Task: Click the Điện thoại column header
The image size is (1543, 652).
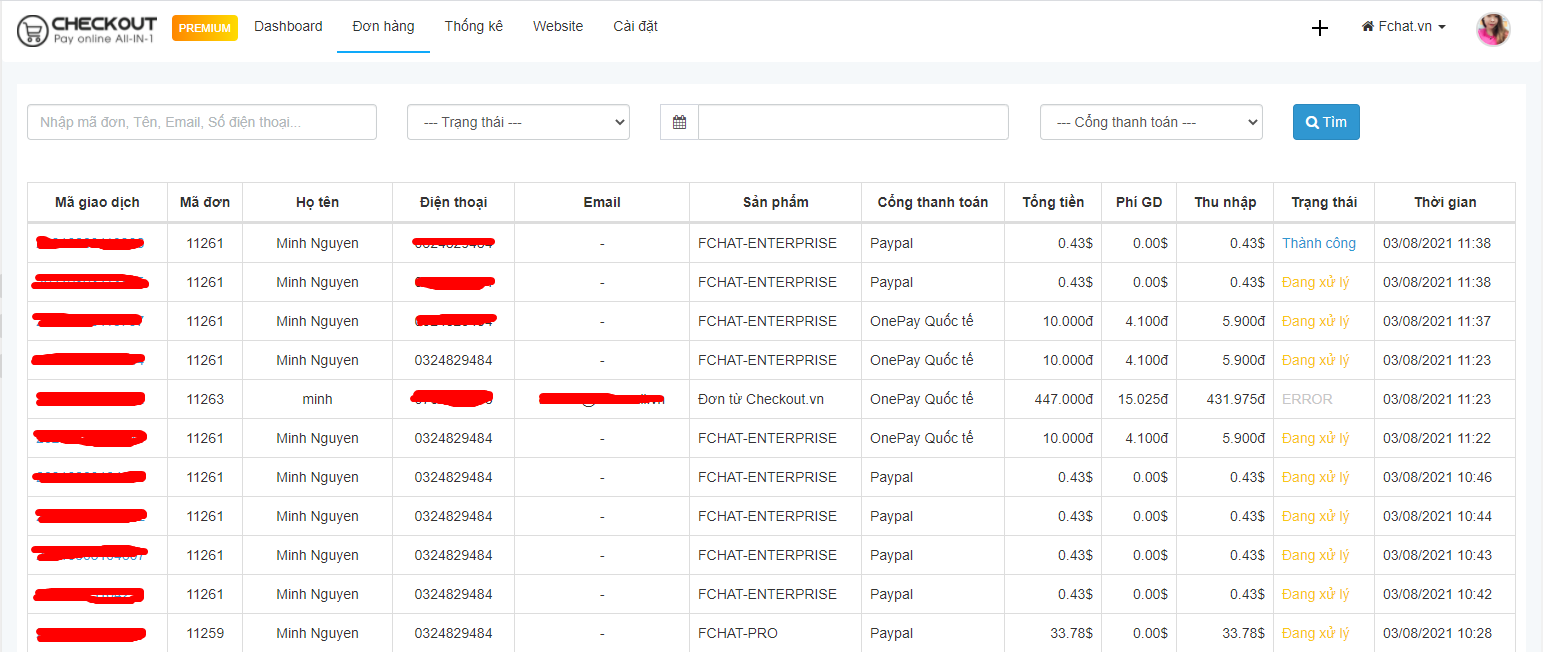Action: click(453, 202)
